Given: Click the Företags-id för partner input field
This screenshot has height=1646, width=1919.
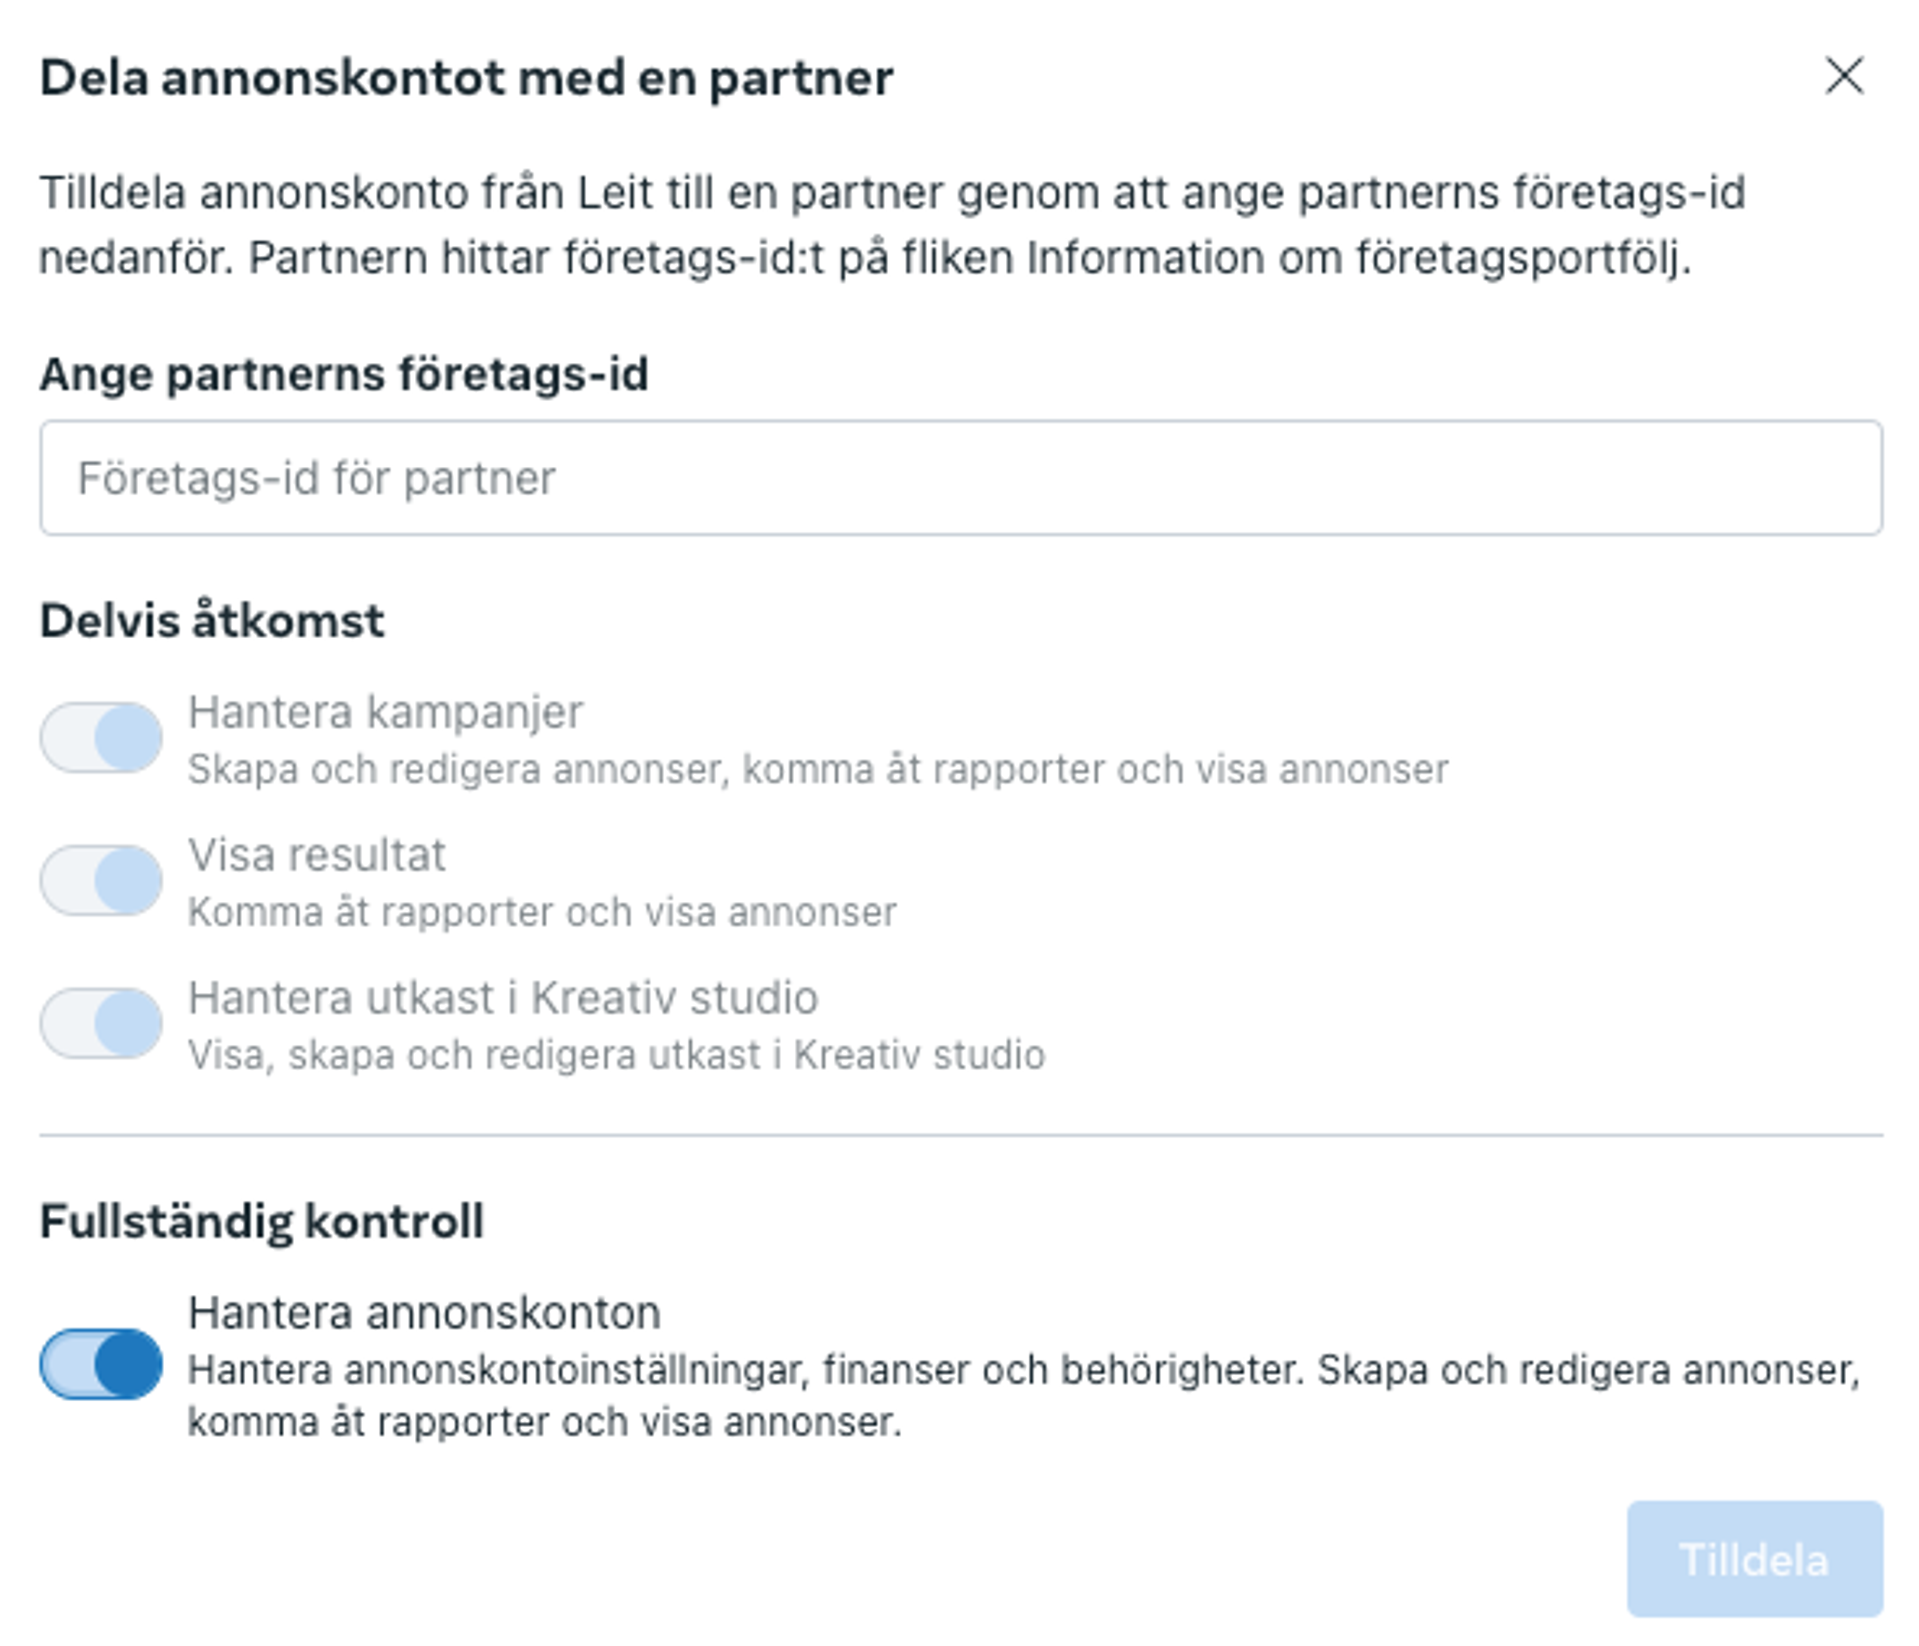Looking at the screenshot, I should click(x=960, y=478).
